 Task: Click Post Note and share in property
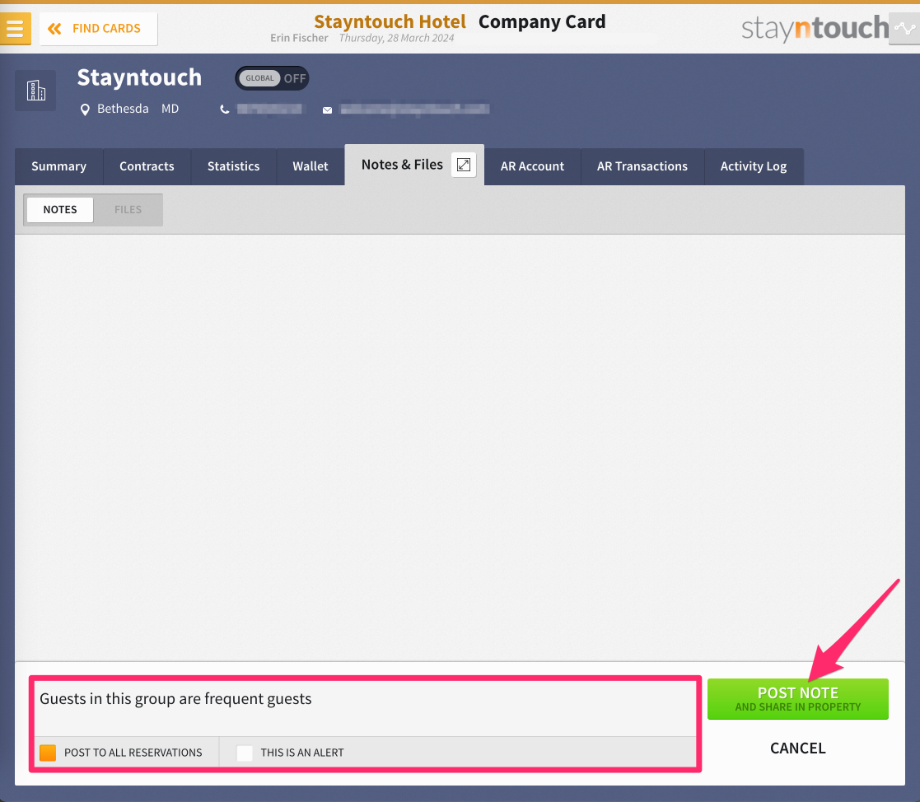(798, 699)
